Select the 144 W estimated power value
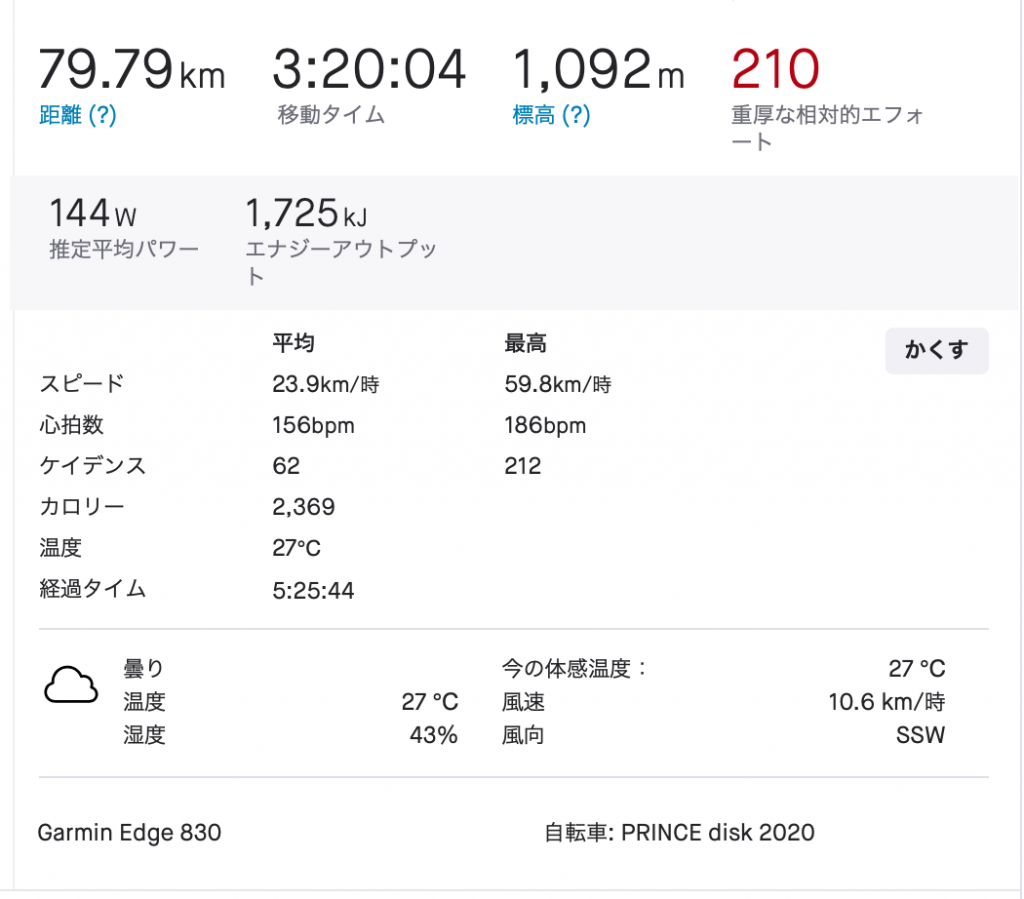This screenshot has width=1024, height=899. click(x=93, y=213)
